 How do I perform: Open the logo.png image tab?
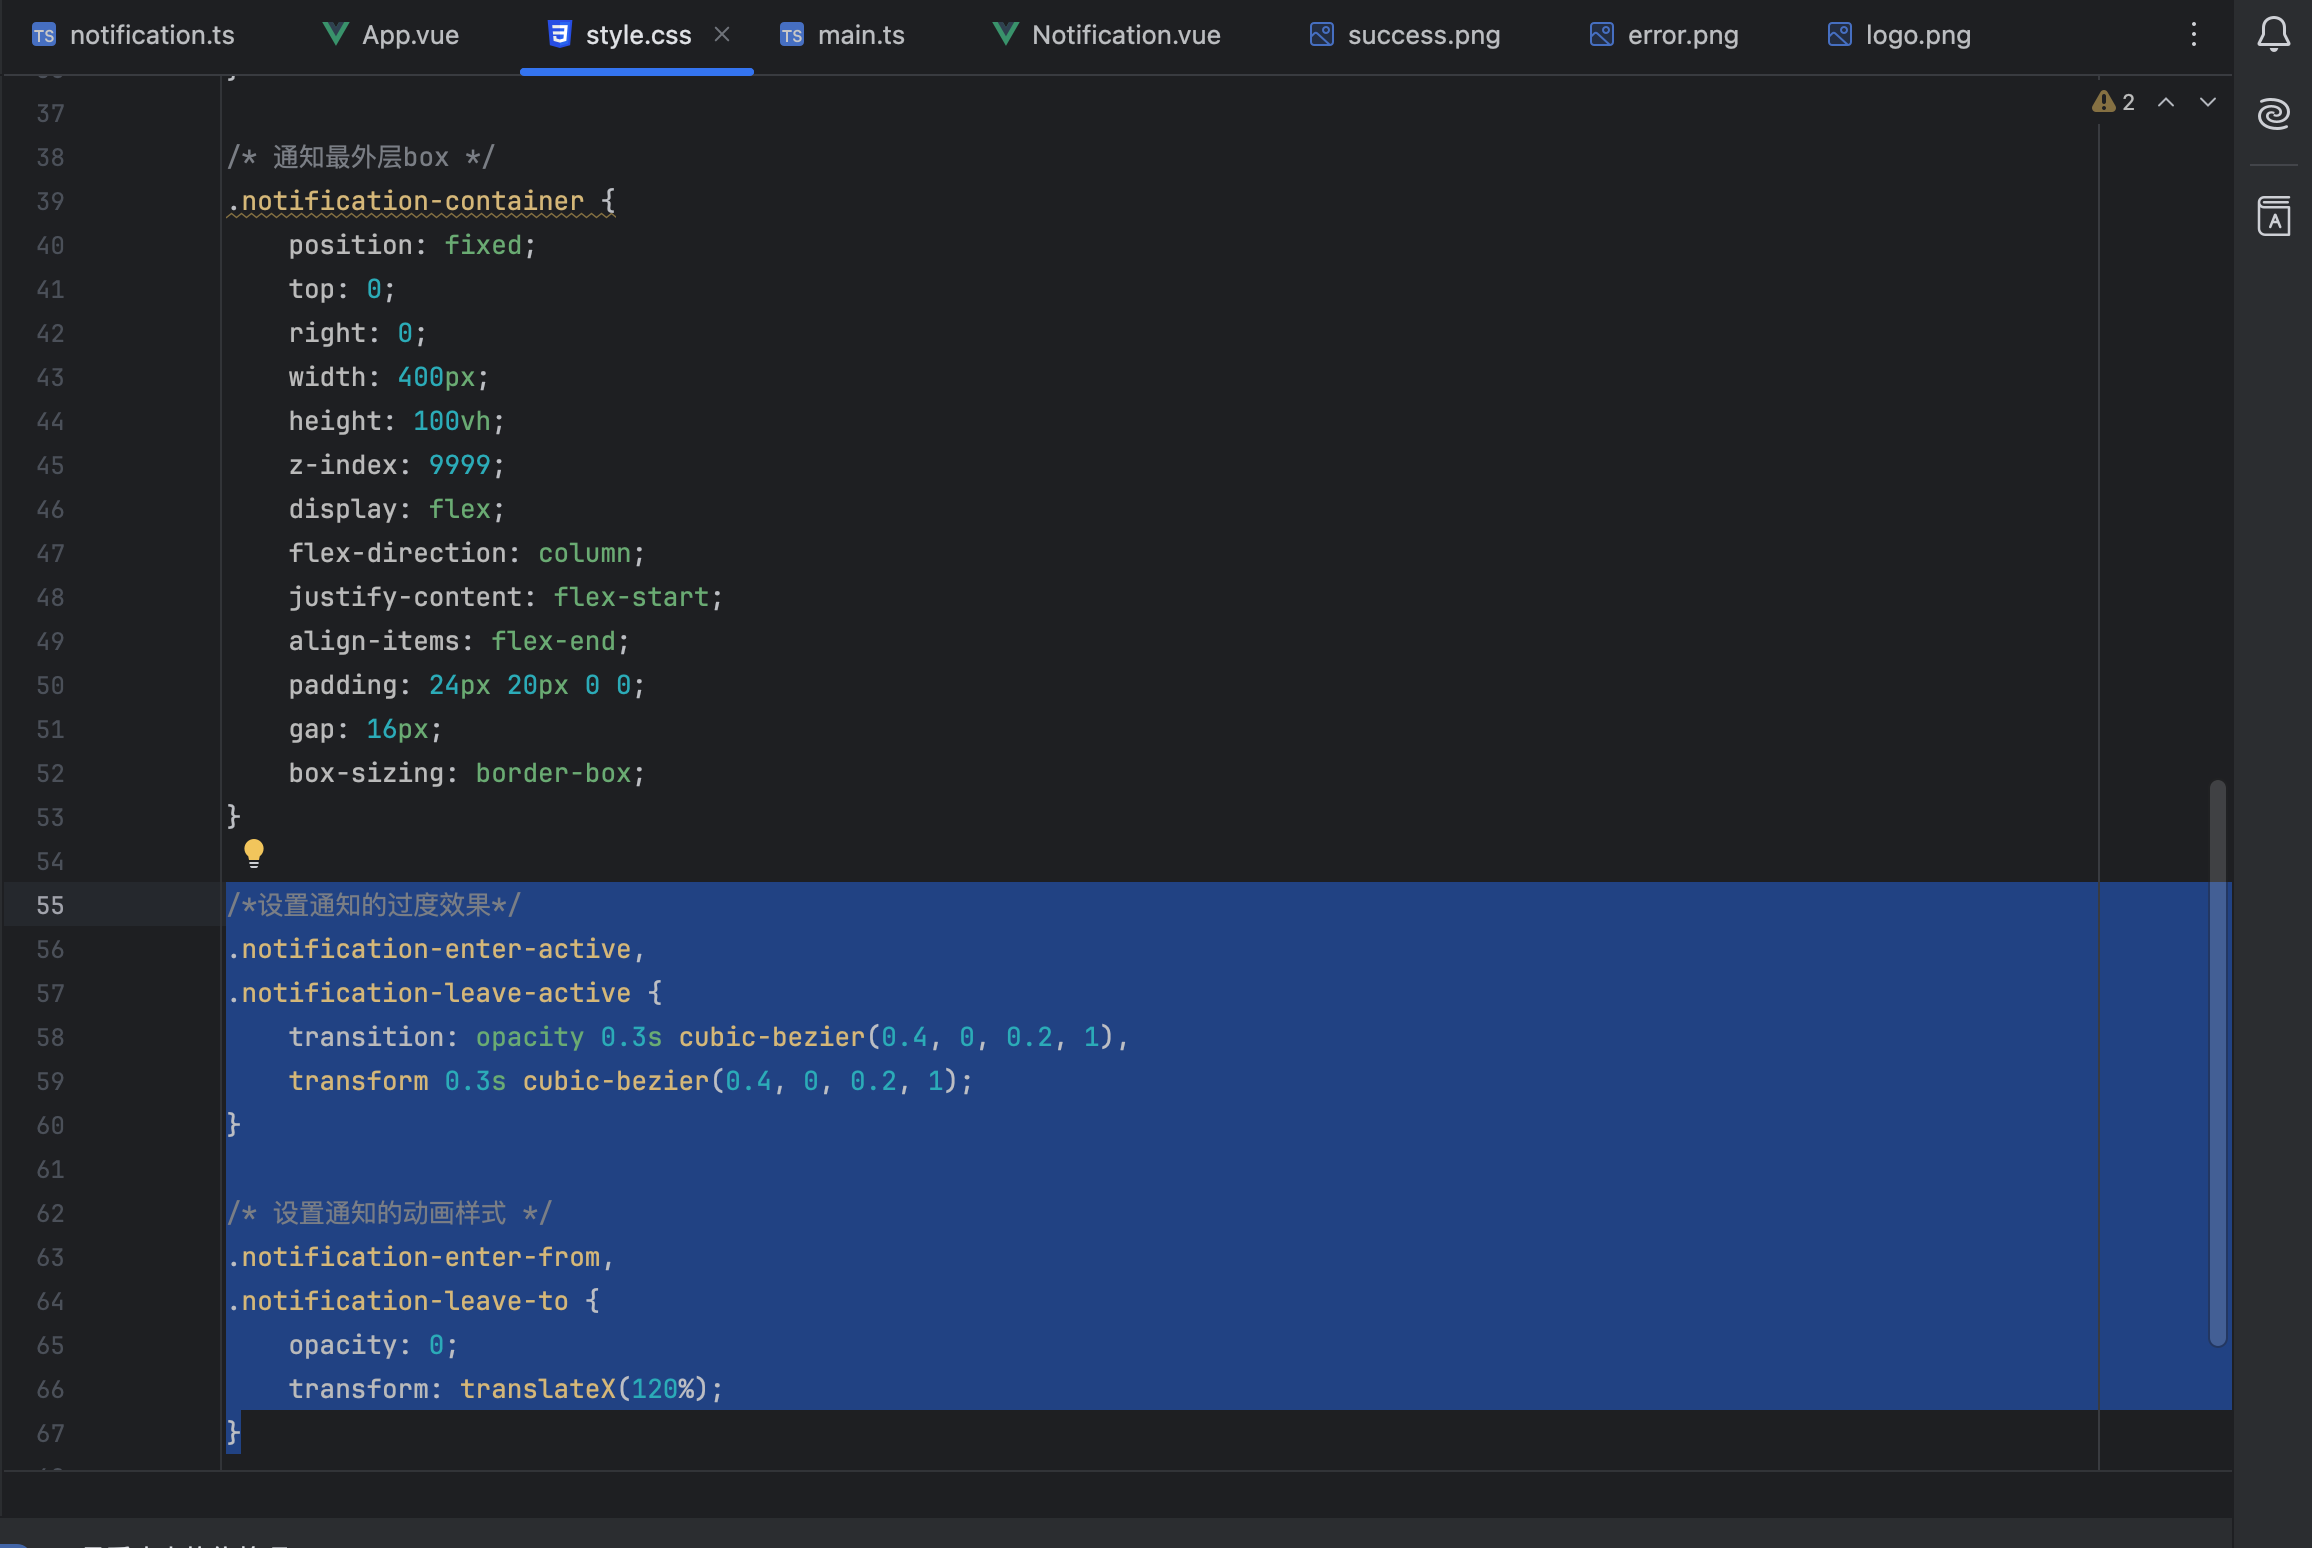click(x=1917, y=35)
